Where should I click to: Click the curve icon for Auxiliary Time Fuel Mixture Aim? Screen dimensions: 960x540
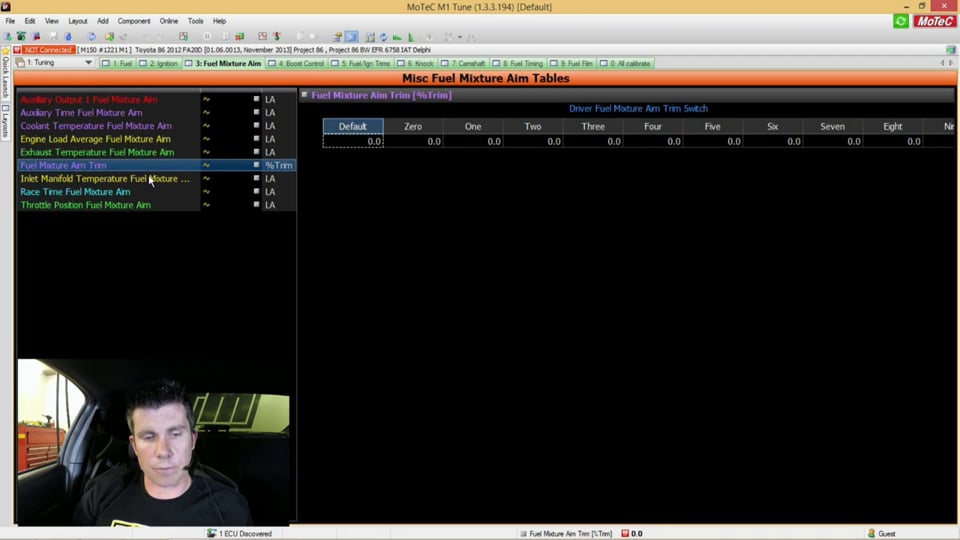click(x=206, y=113)
